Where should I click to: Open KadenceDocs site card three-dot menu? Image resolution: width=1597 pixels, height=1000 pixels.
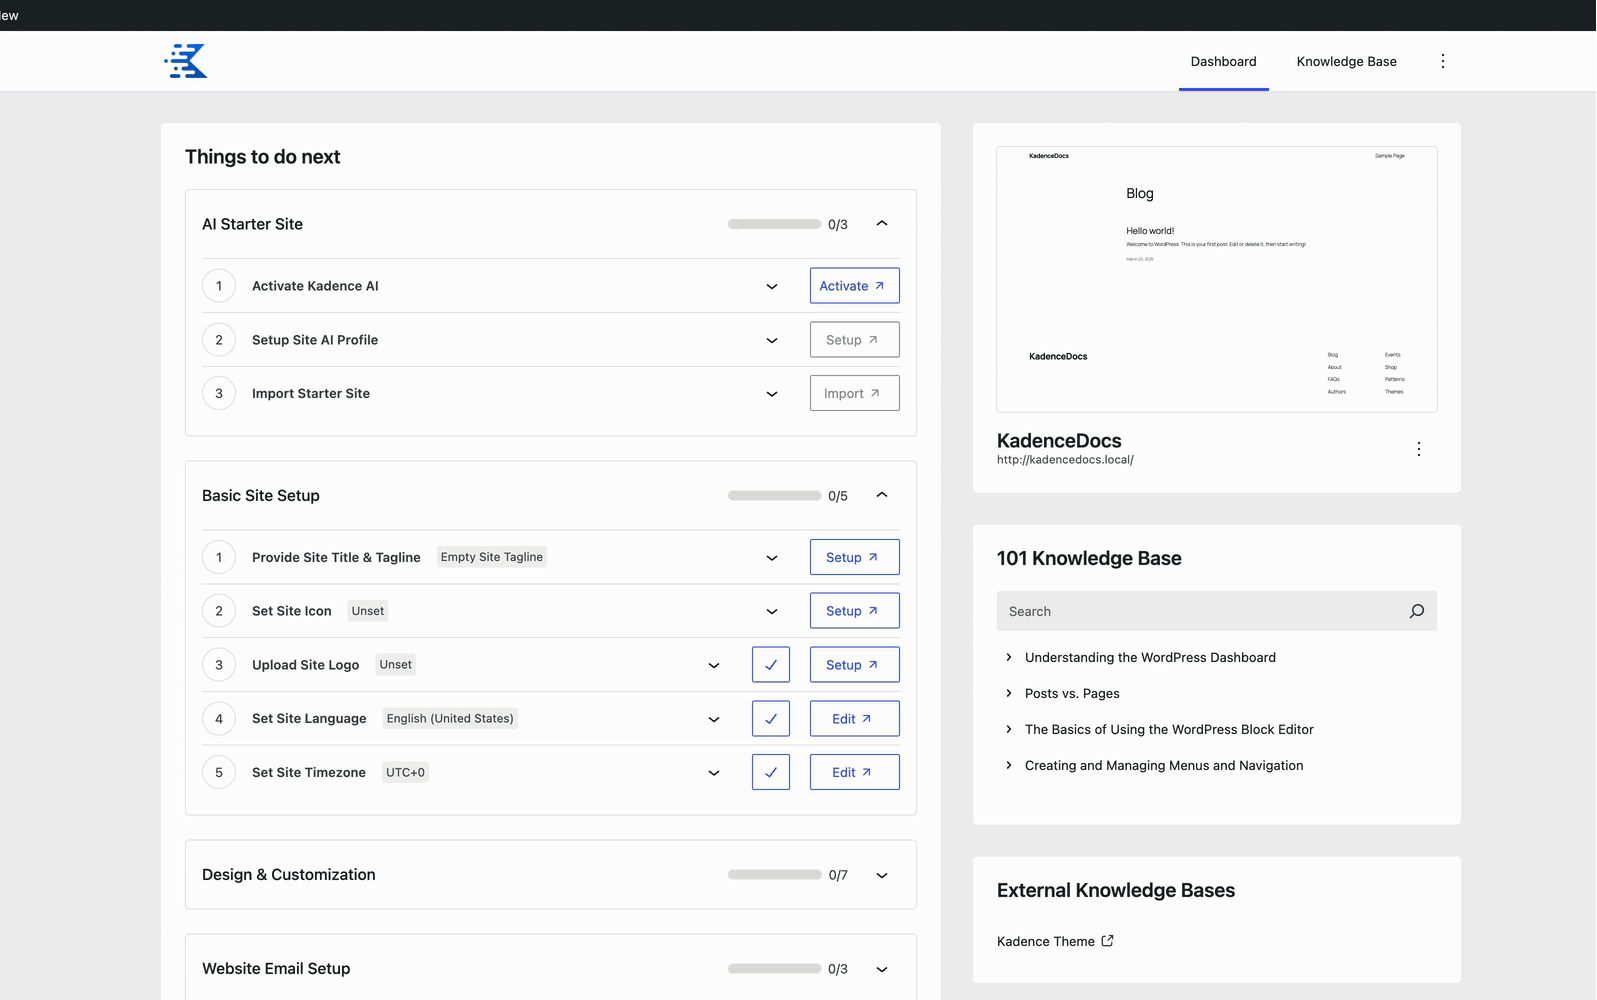pyautogui.click(x=1418, y=449)
